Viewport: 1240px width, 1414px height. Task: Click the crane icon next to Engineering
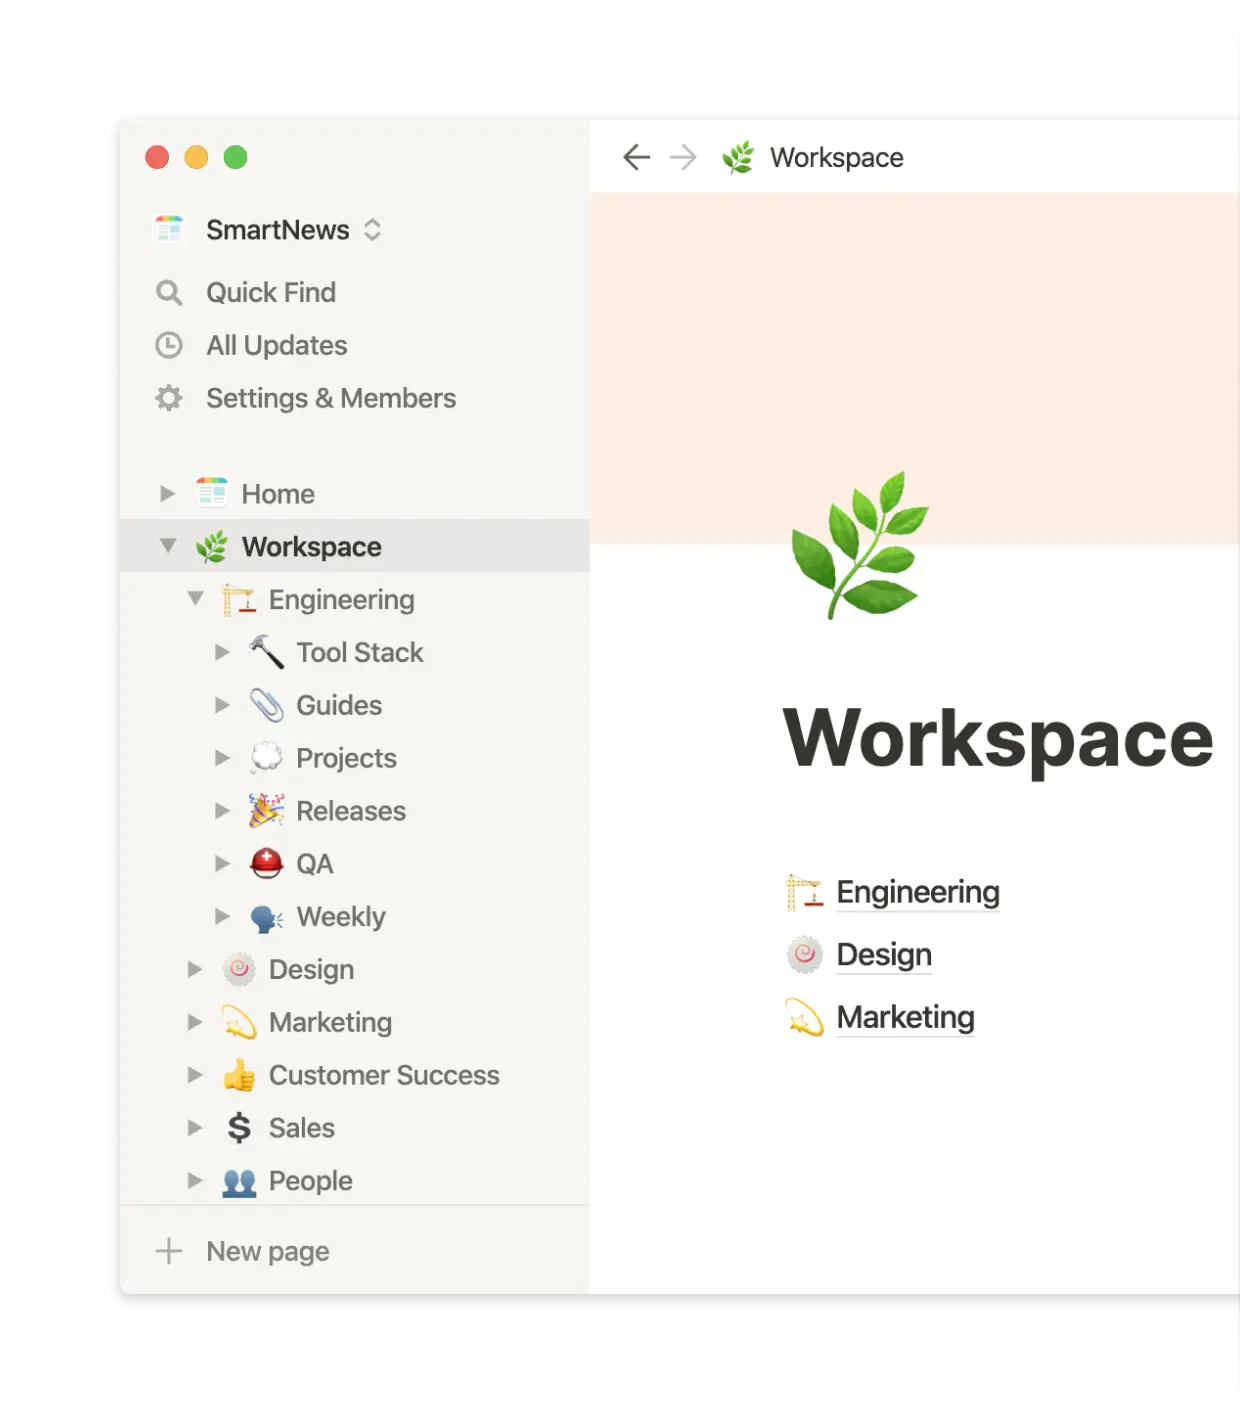pos(238,599)
